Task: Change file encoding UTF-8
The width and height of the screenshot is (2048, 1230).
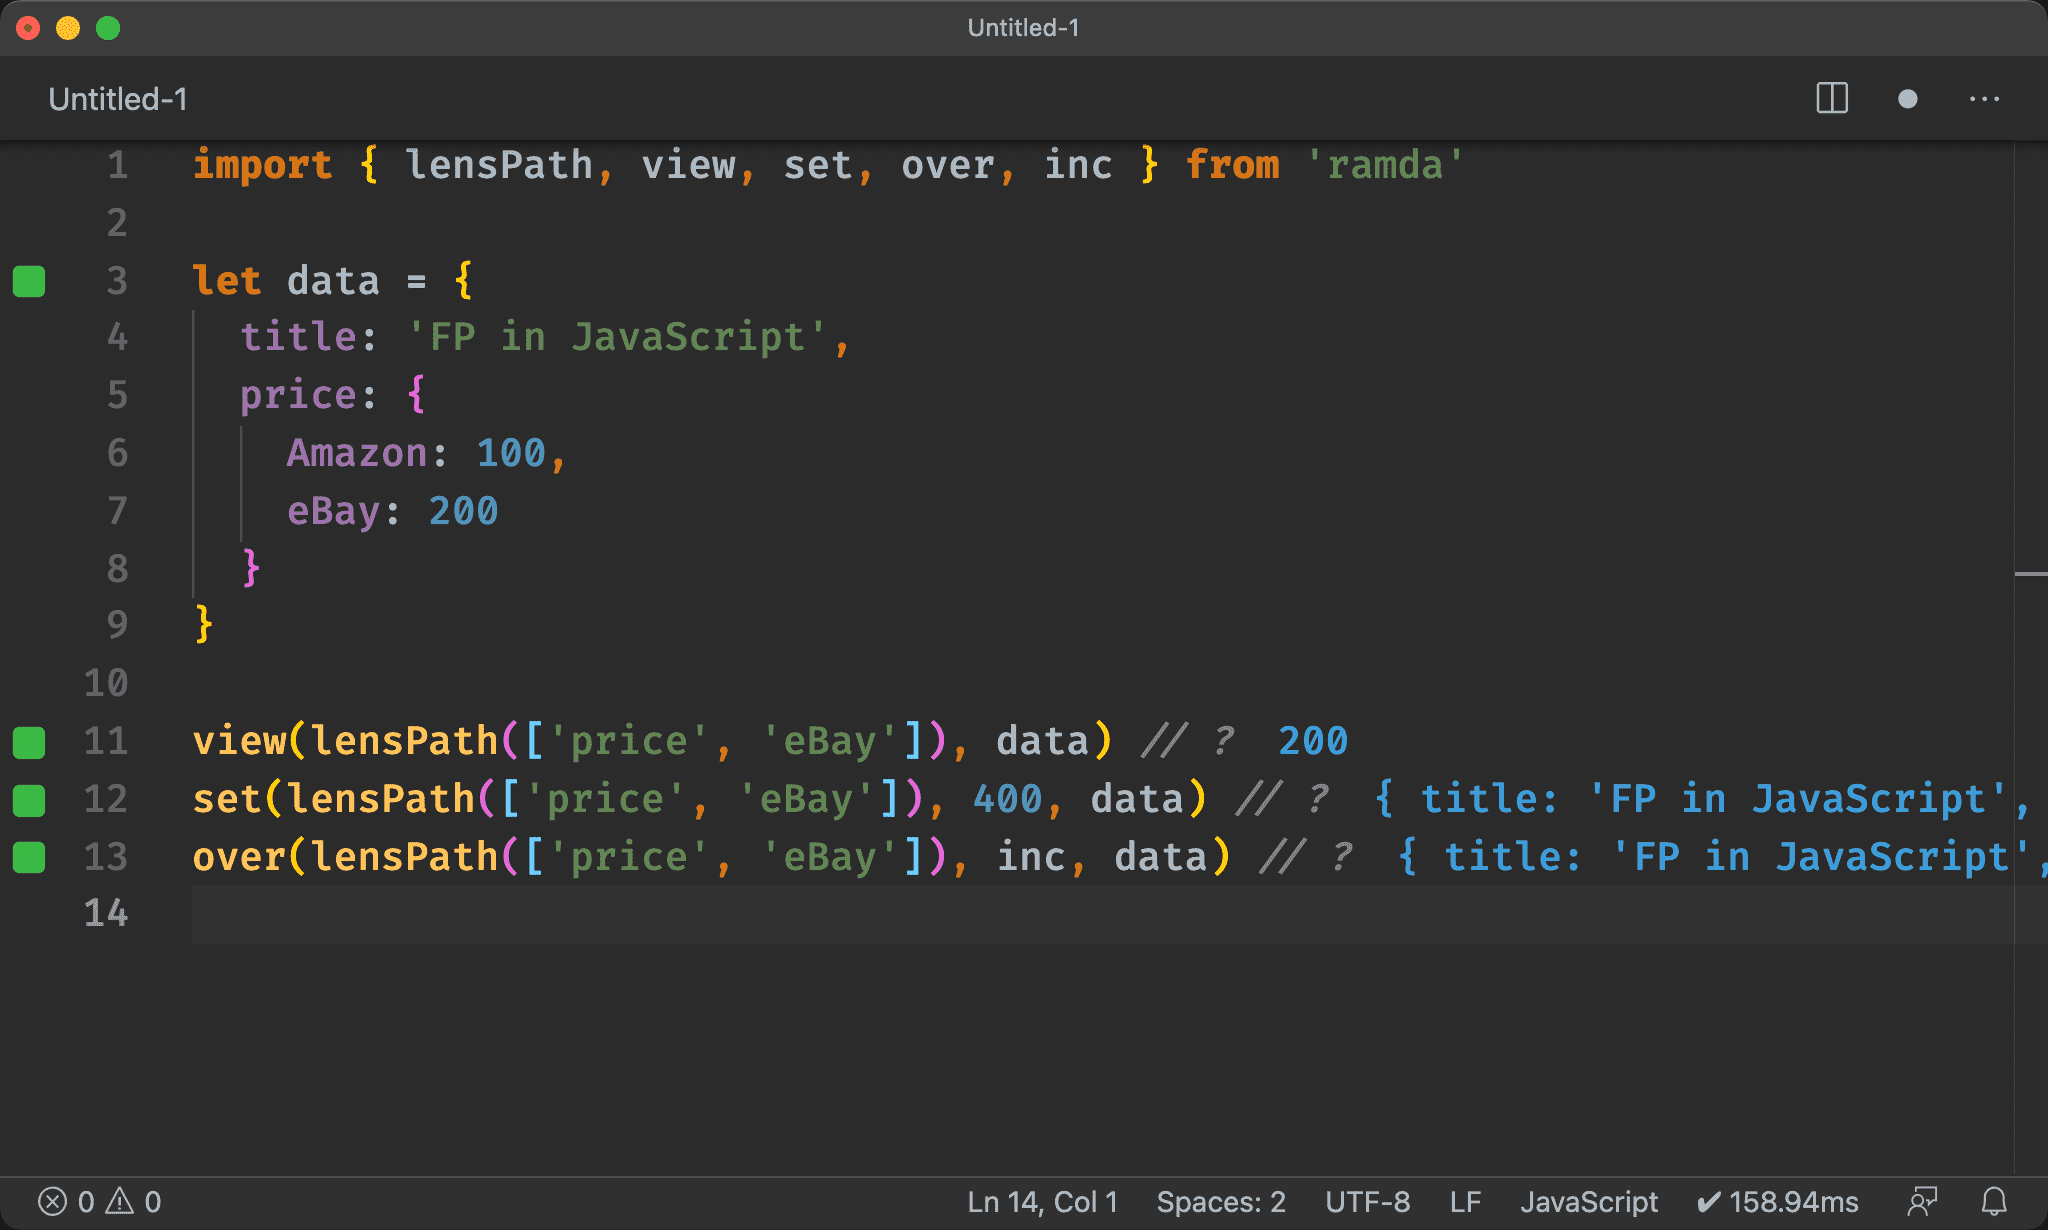Action: pyautogui.click(x=1367, y=1201)
